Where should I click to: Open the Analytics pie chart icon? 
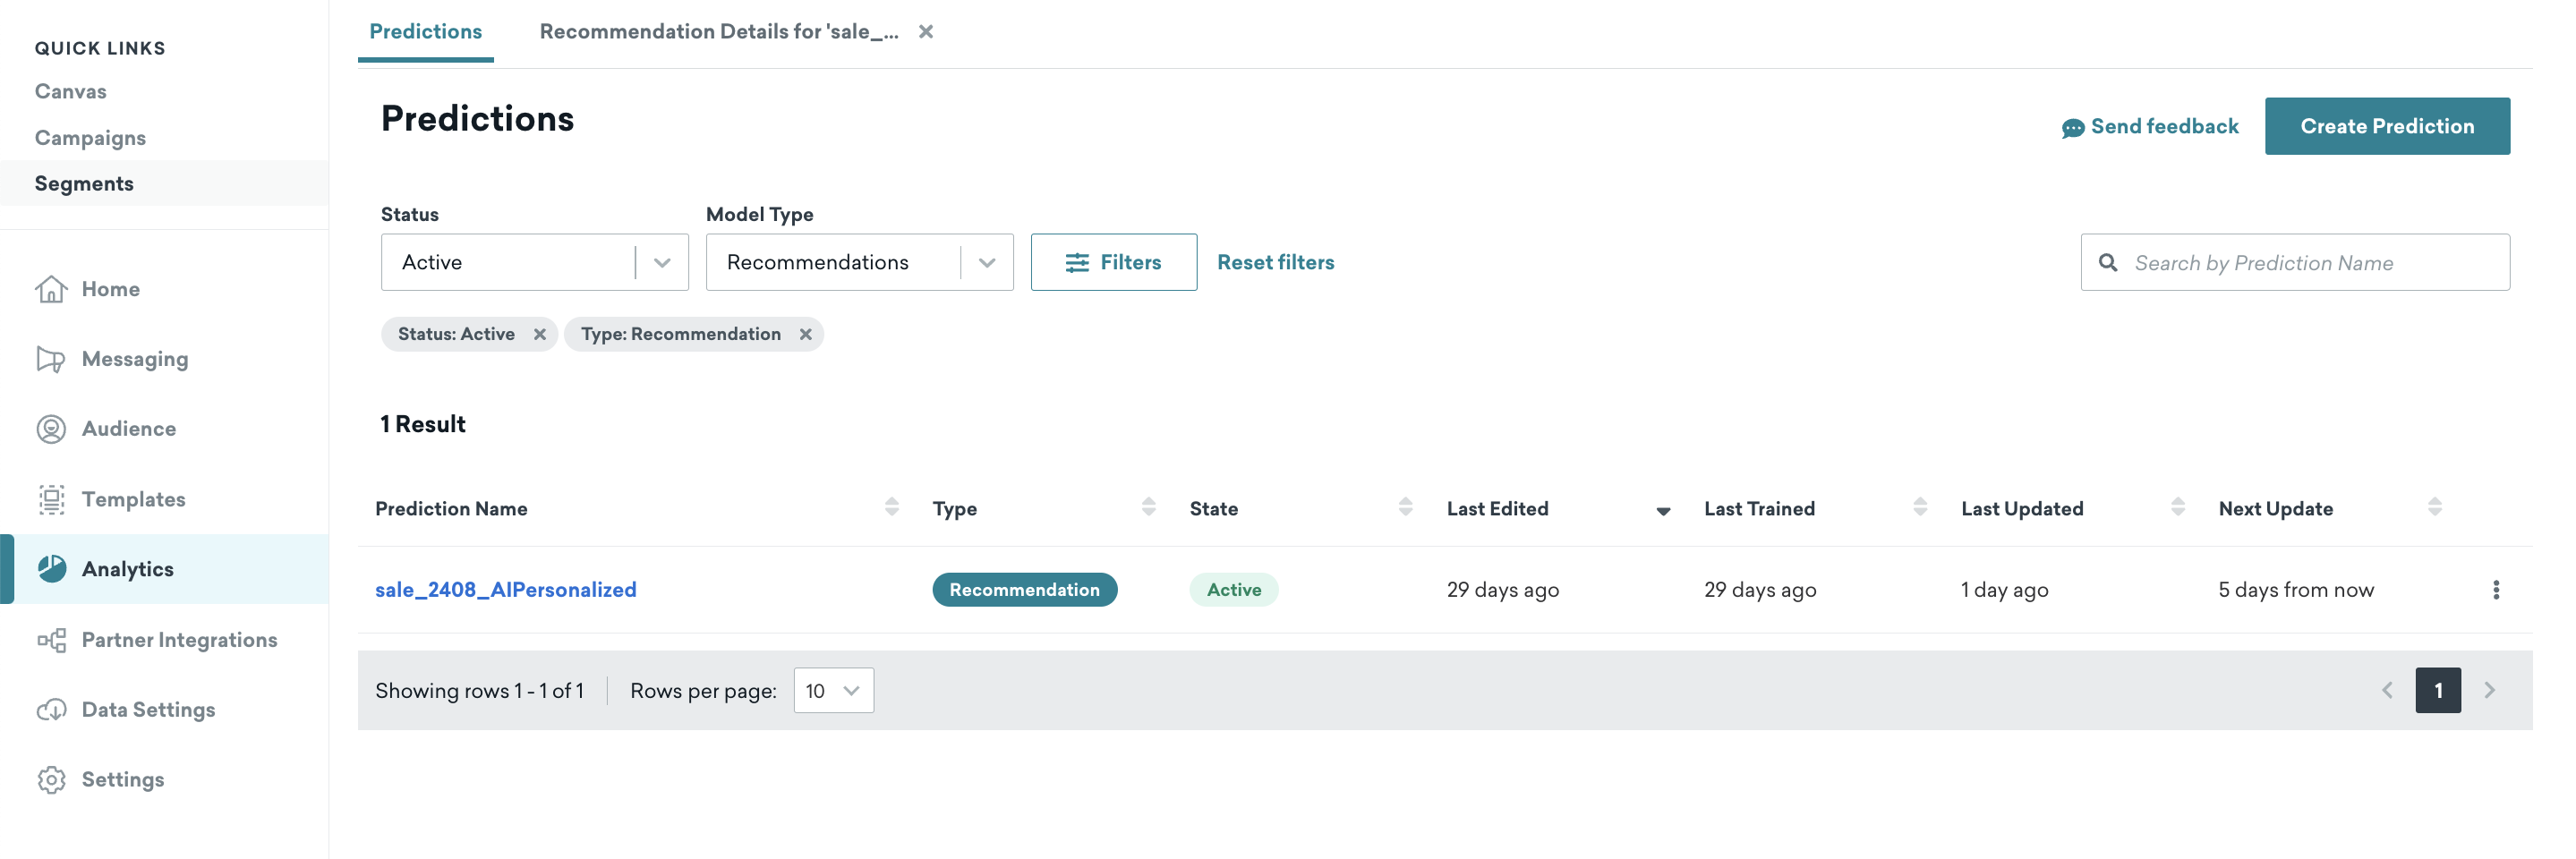pyautogui.click(x=51, y=569)
